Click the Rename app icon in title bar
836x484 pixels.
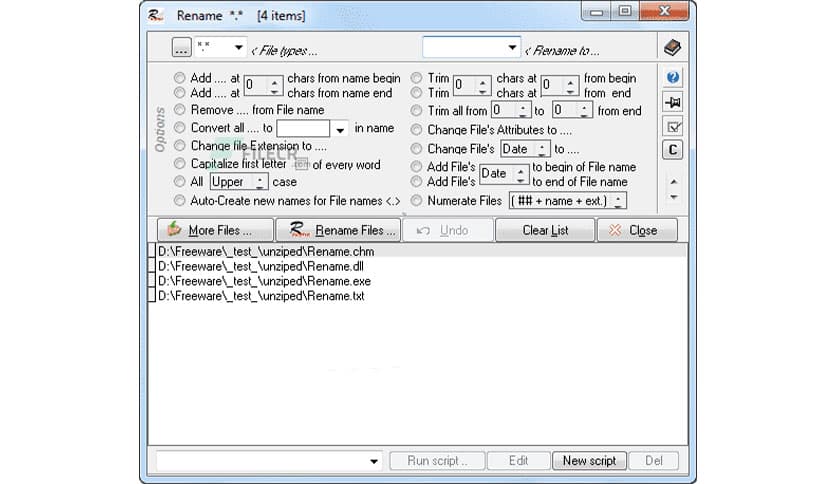coord(156,15)
